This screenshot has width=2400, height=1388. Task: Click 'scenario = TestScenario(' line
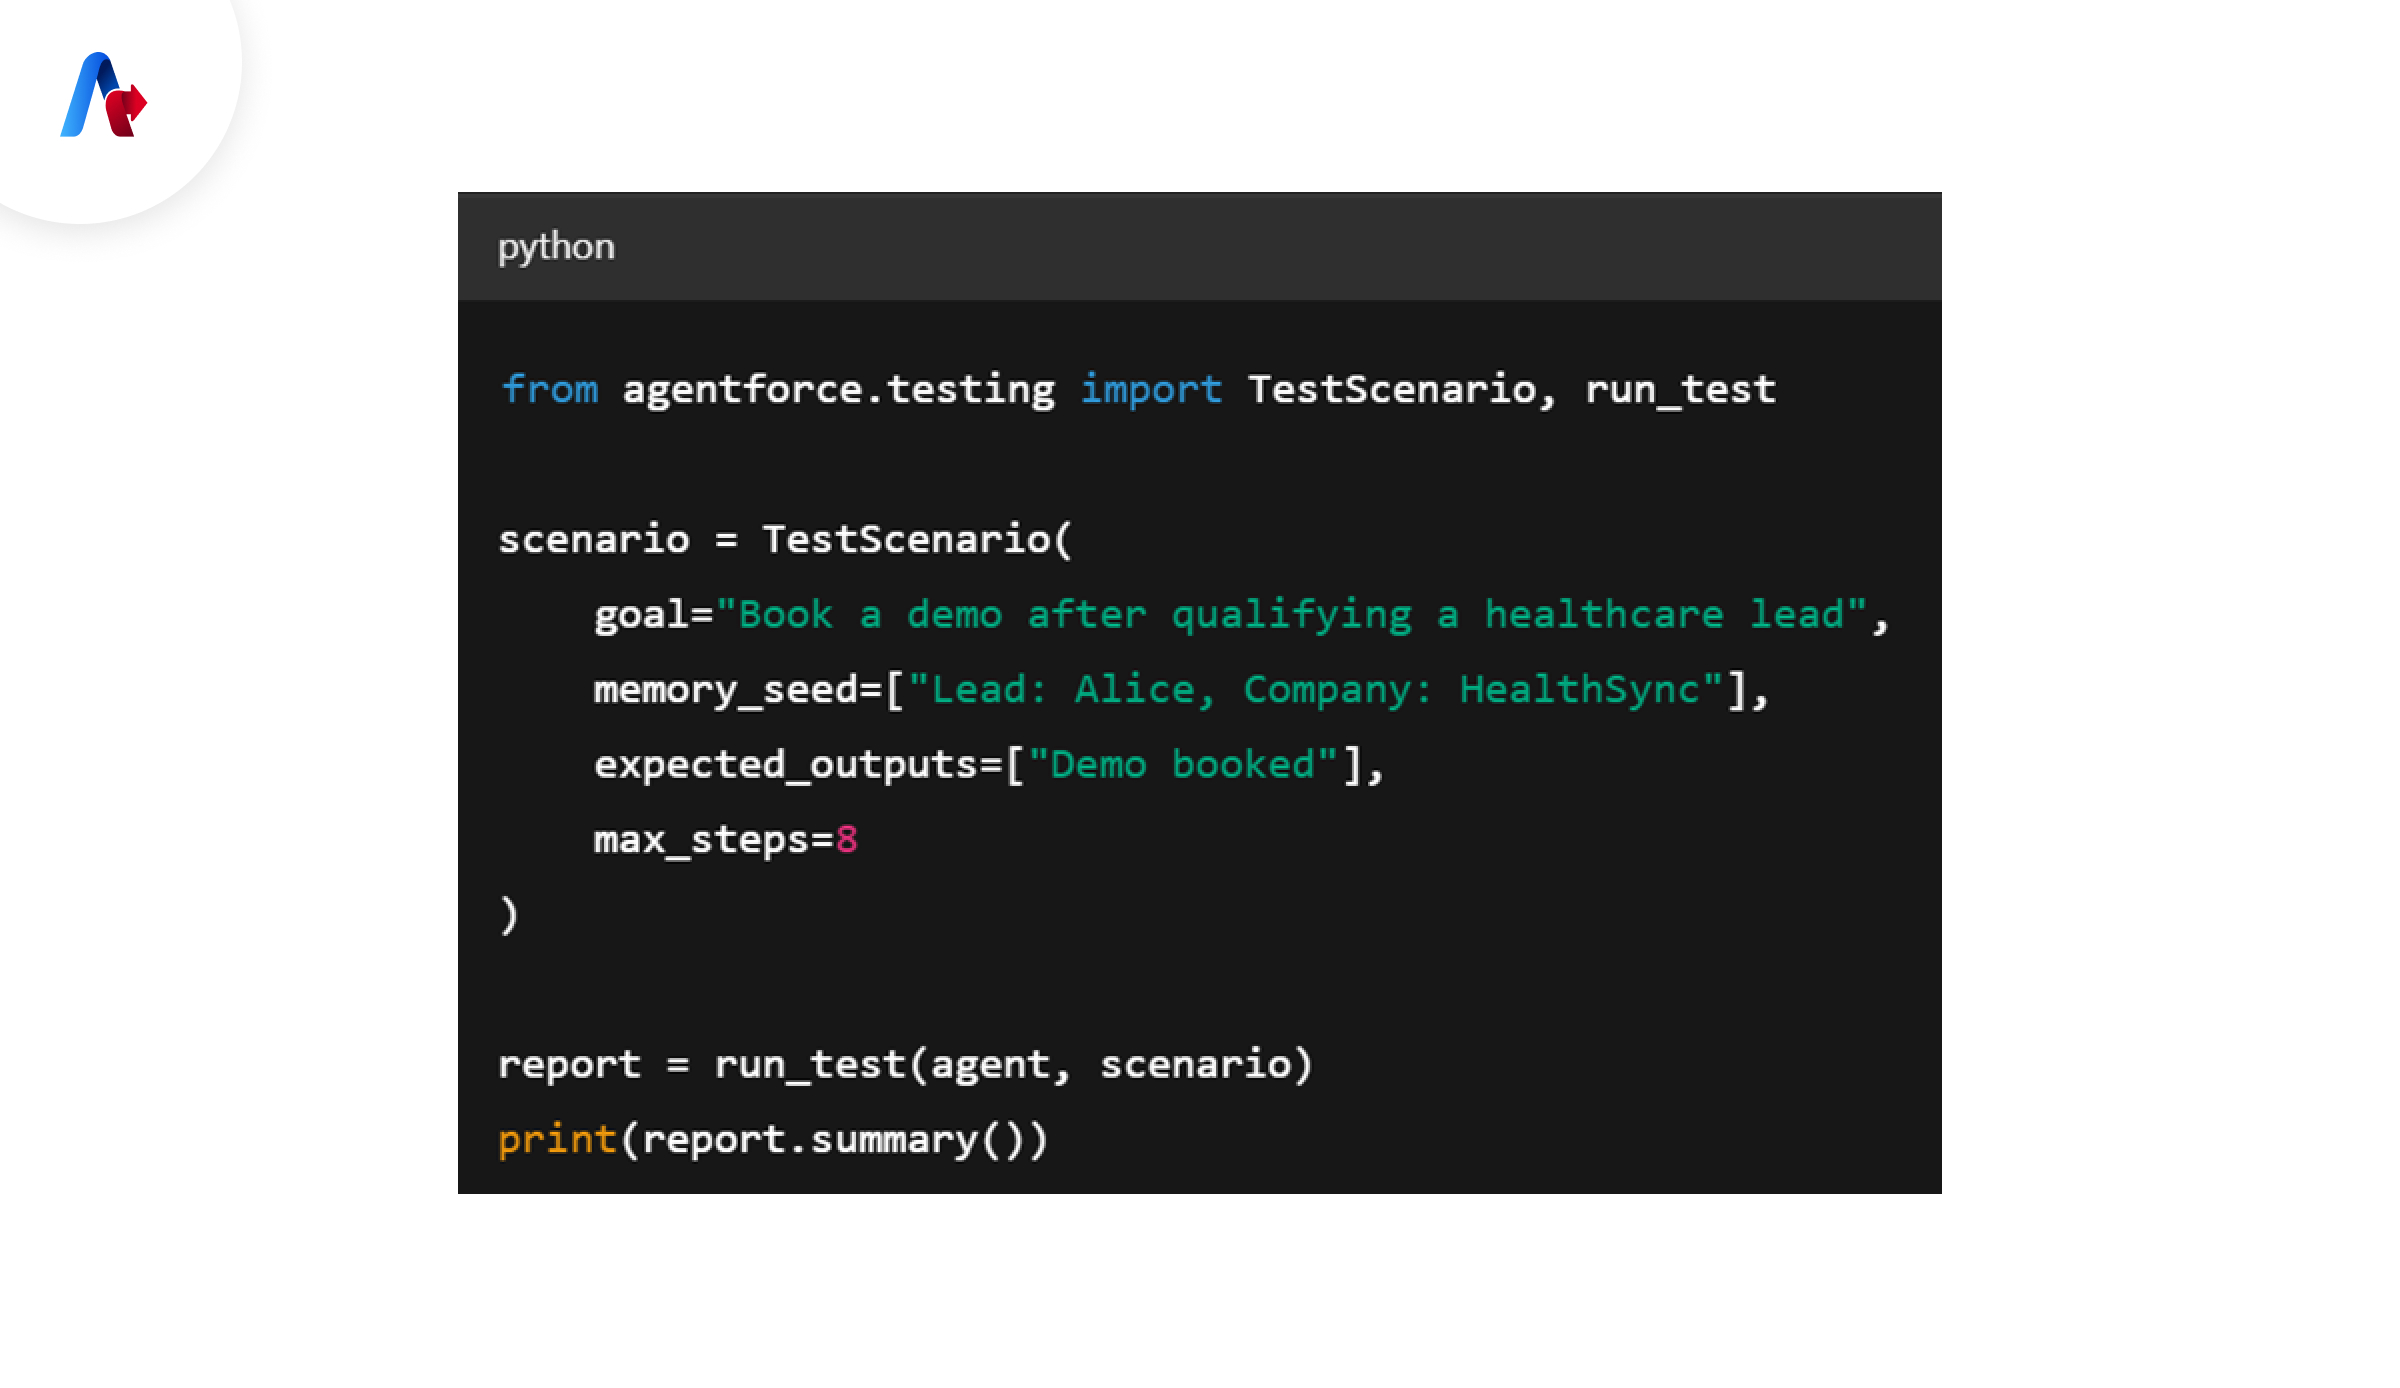pos(785,540)
